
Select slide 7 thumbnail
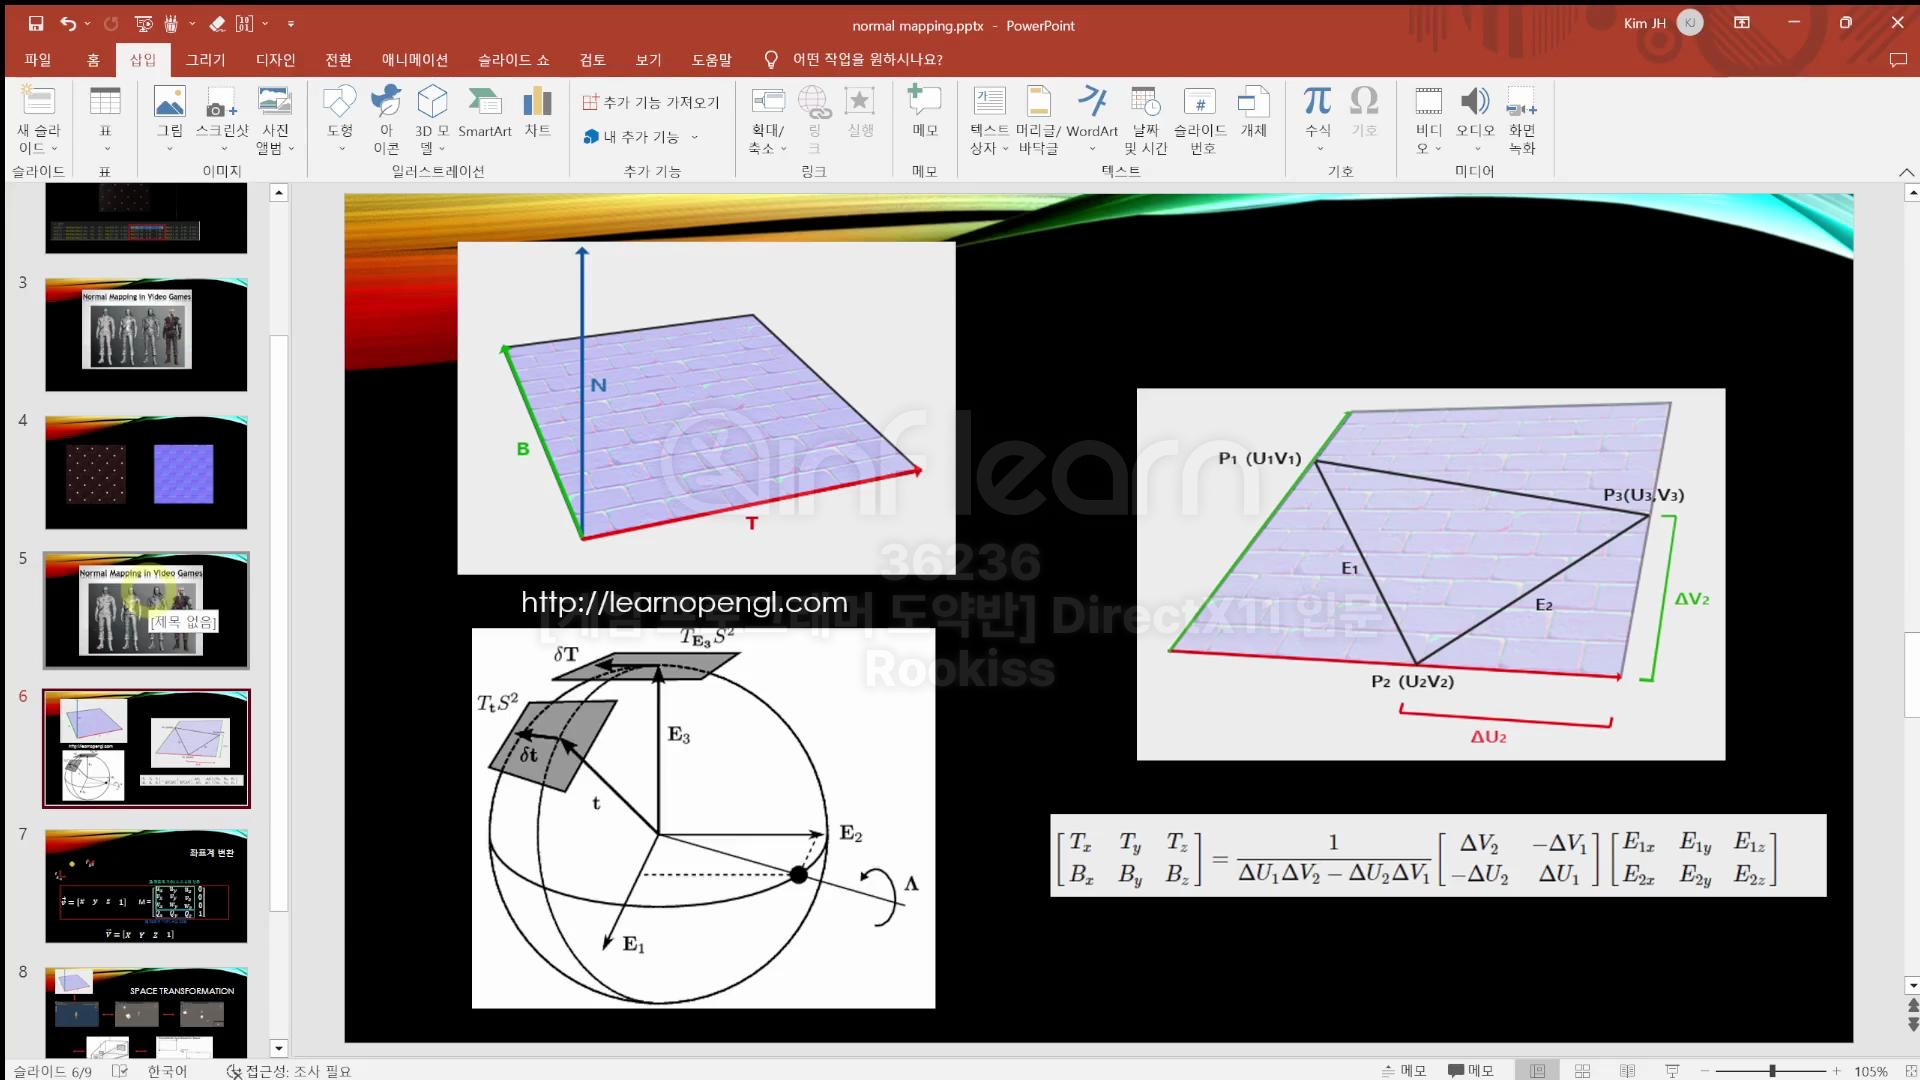(x=146, y=886)
